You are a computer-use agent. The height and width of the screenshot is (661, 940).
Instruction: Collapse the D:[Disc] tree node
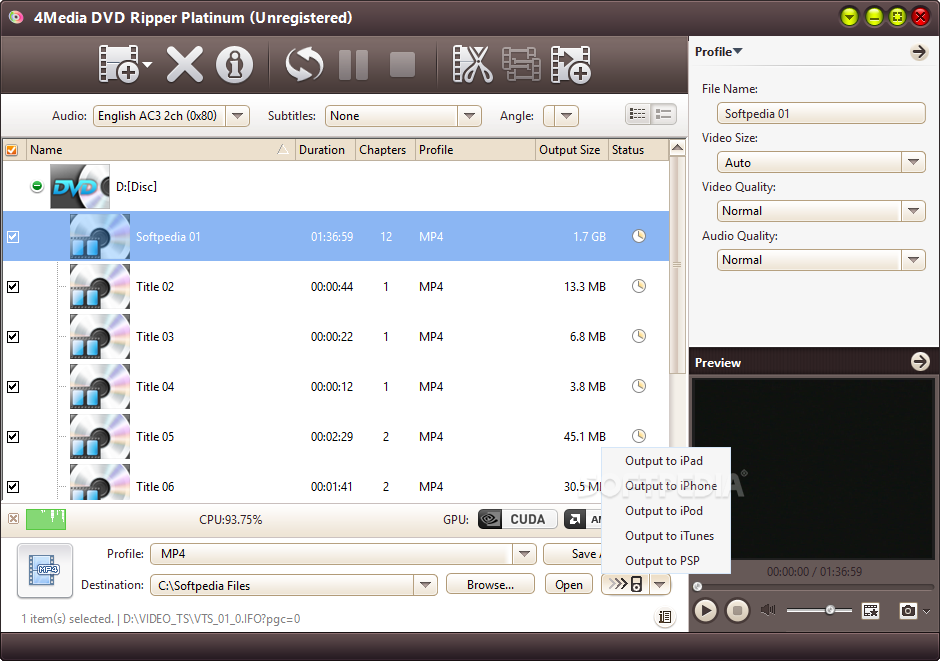[37, 186]
